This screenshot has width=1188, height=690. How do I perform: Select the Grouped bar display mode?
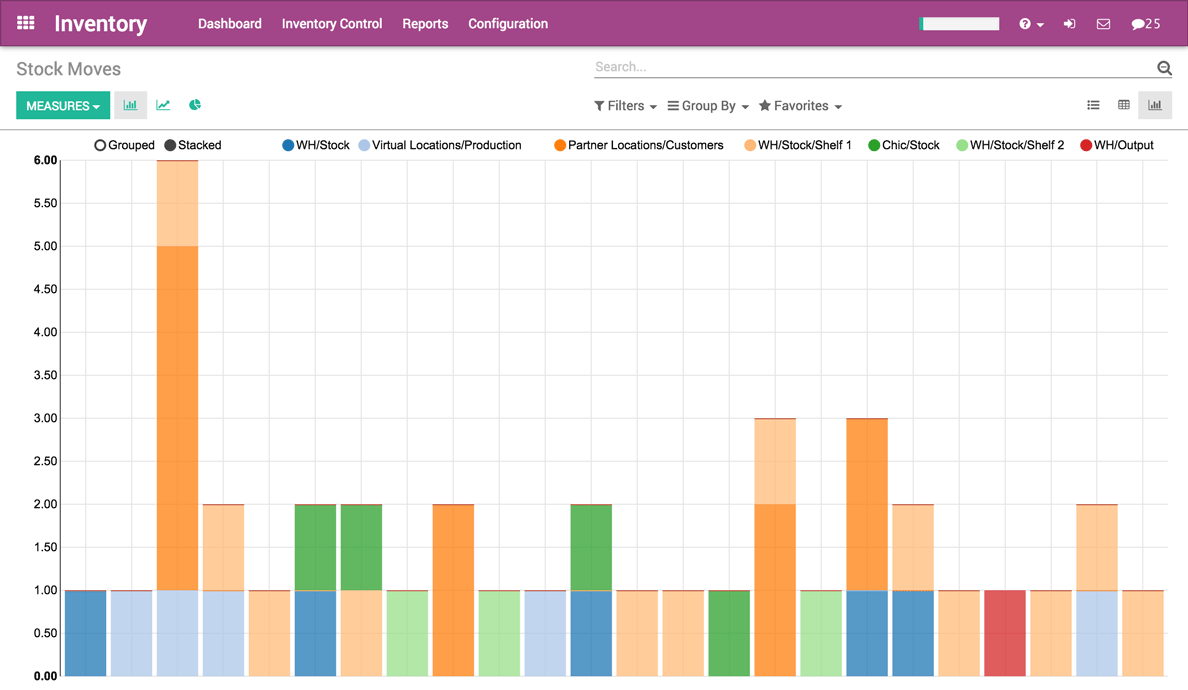coord(124,145)
